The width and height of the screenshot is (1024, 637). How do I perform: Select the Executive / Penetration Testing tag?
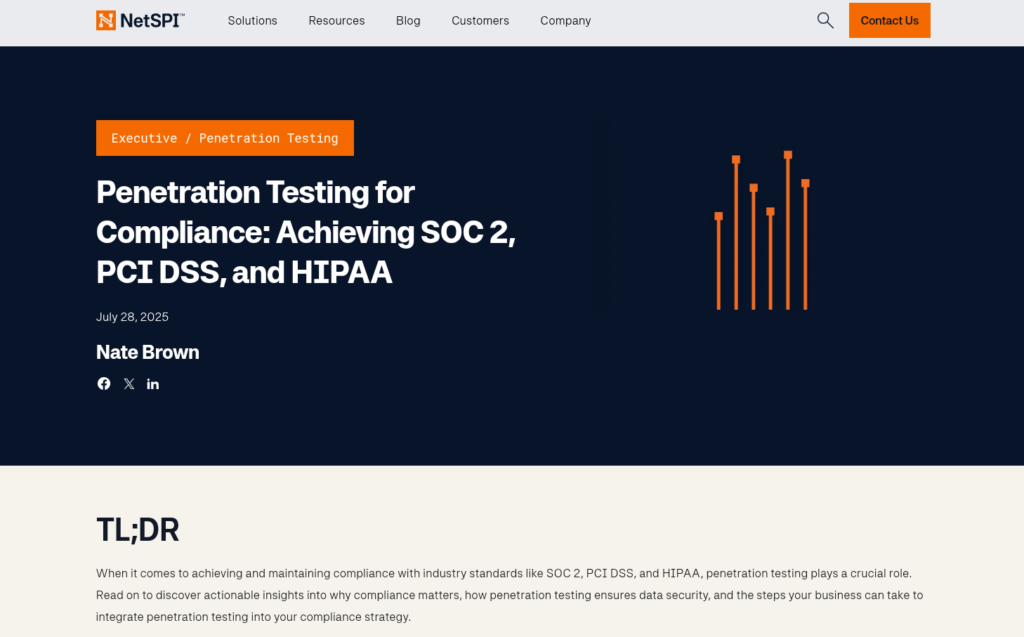225,138
